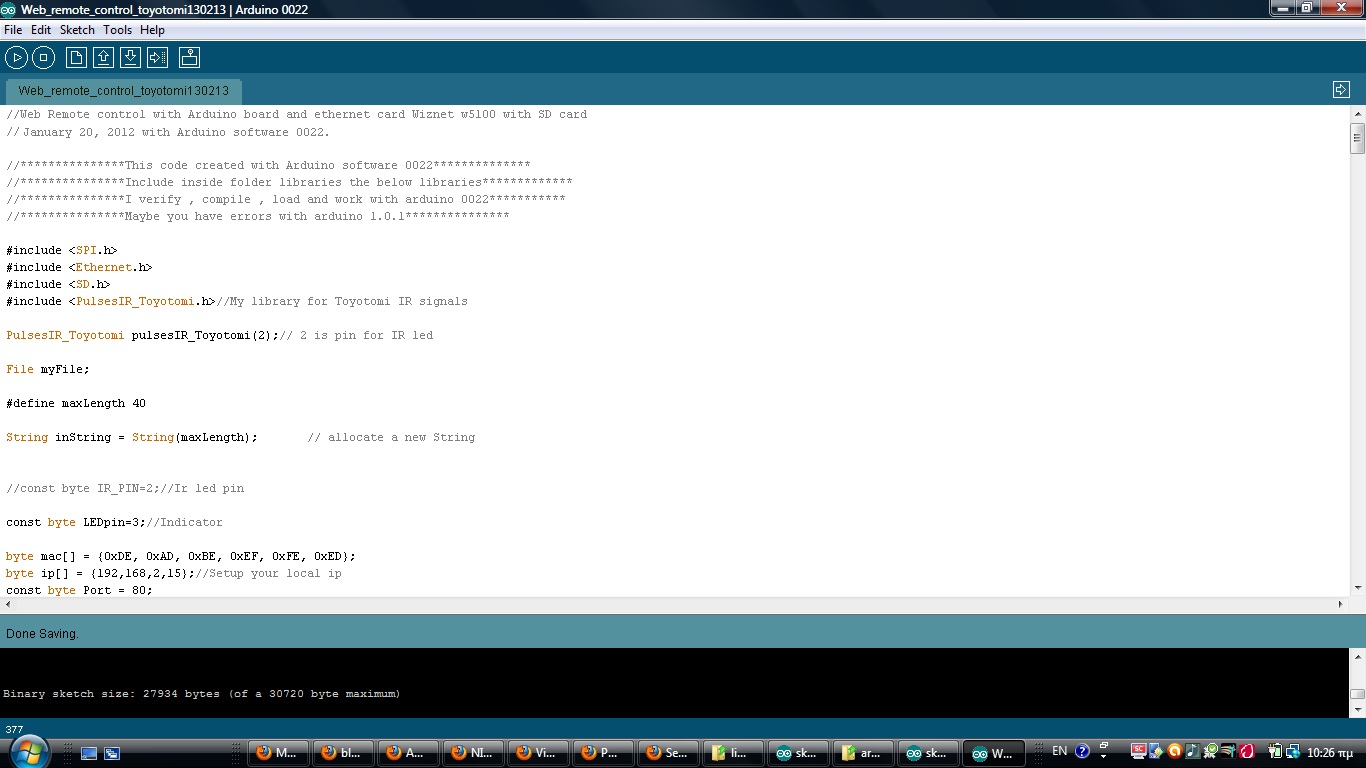The image size is (1366, 768).
Task: Open the Serial Monitor from the toolbar
Action: [x=189, y=57]
